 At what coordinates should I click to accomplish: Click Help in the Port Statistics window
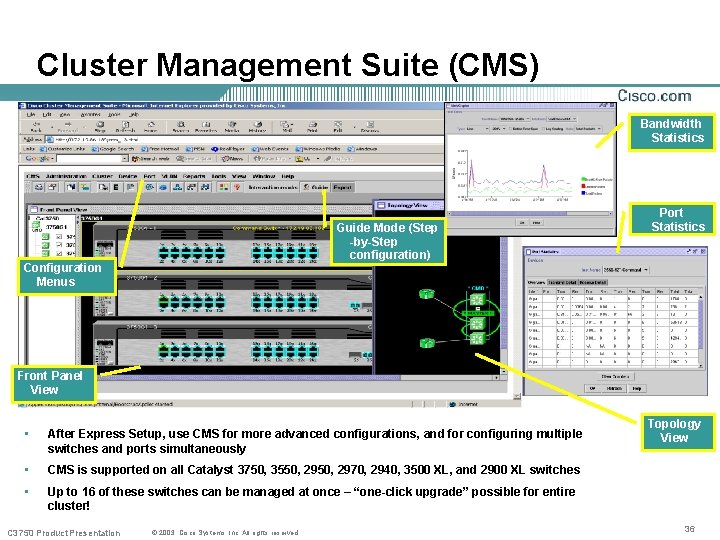[637, 388]
